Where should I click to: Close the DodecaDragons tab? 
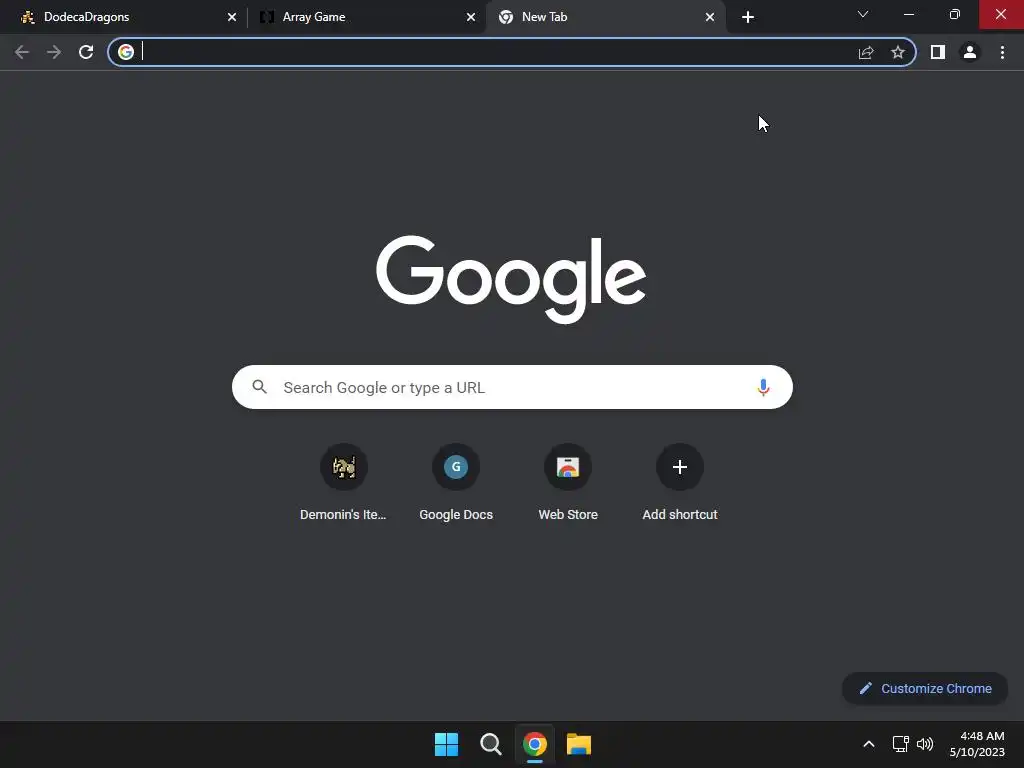point(232,17)
